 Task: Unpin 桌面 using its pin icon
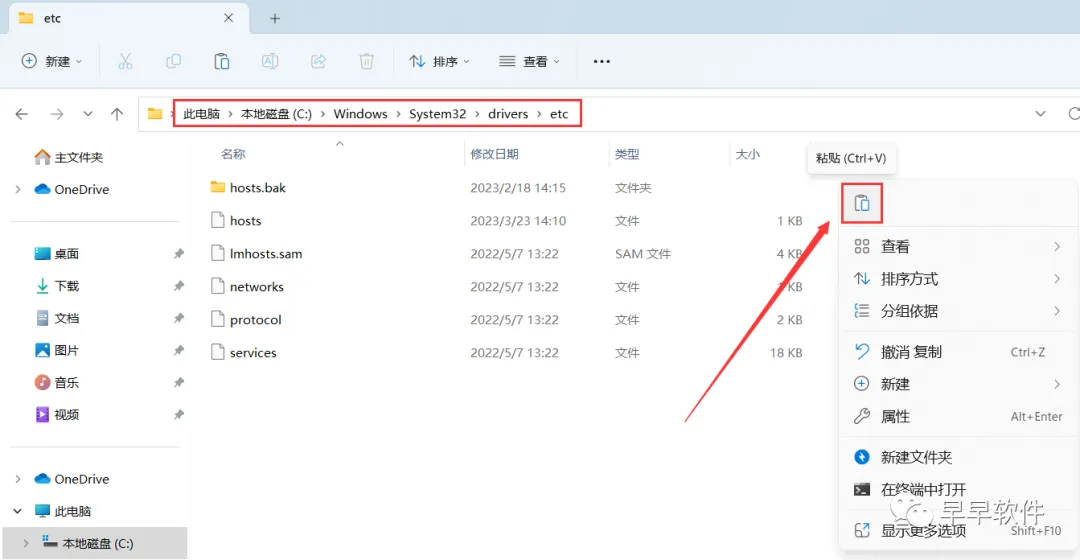click(179, 253)
